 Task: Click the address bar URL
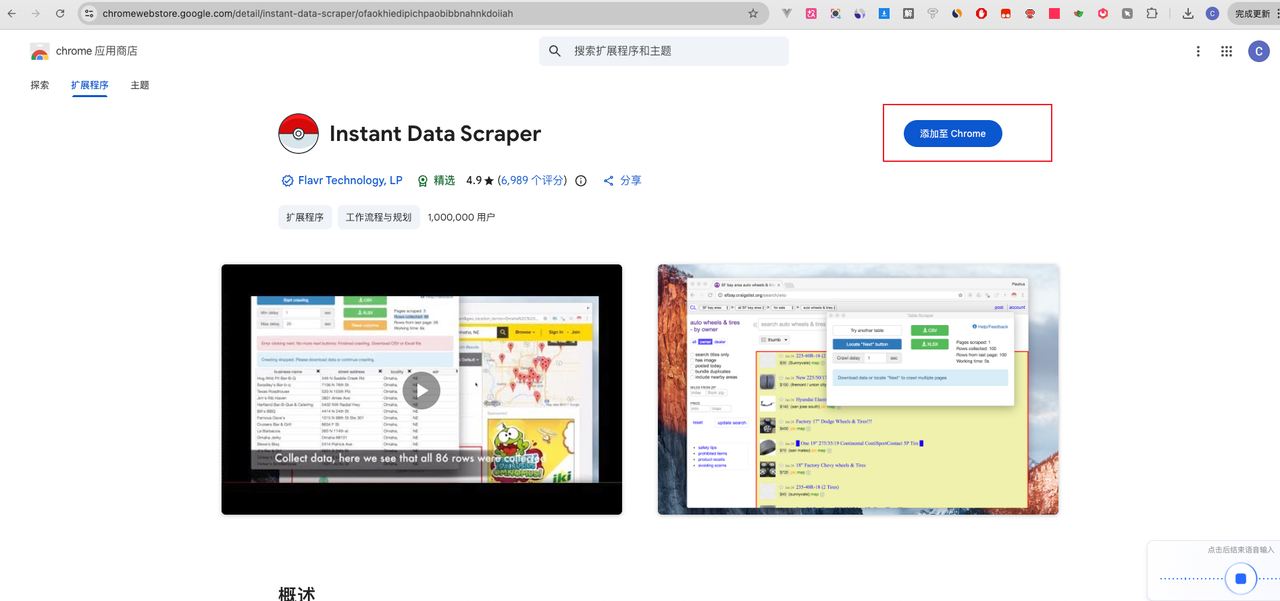pos(308,14)
